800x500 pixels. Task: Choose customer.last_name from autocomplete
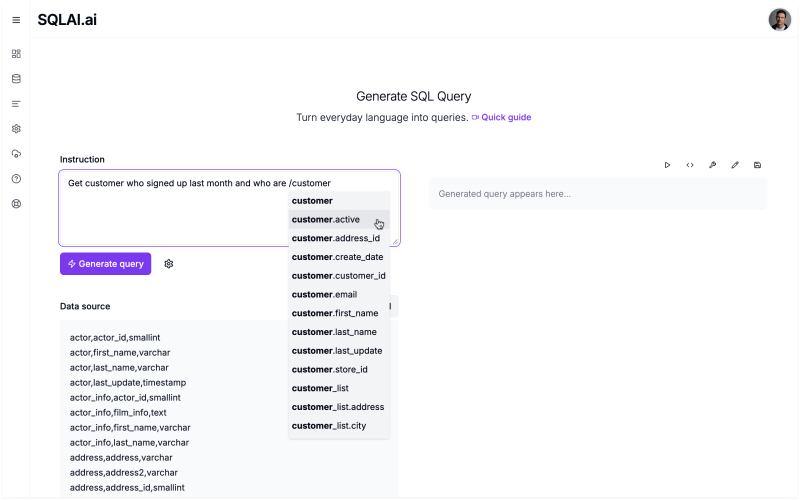pyautogui.click(x=339, y=332)
